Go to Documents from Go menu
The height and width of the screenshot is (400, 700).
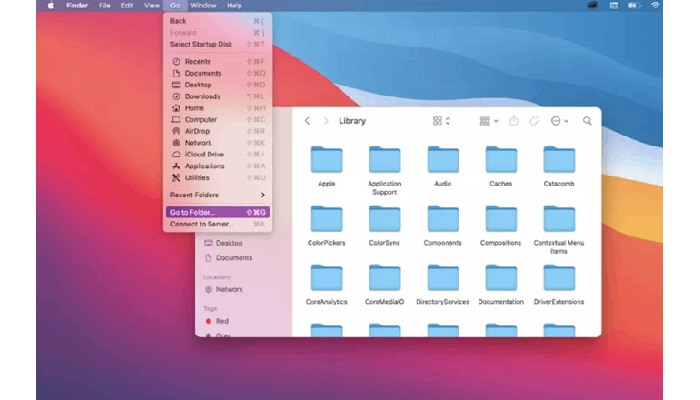coord(217,73)
